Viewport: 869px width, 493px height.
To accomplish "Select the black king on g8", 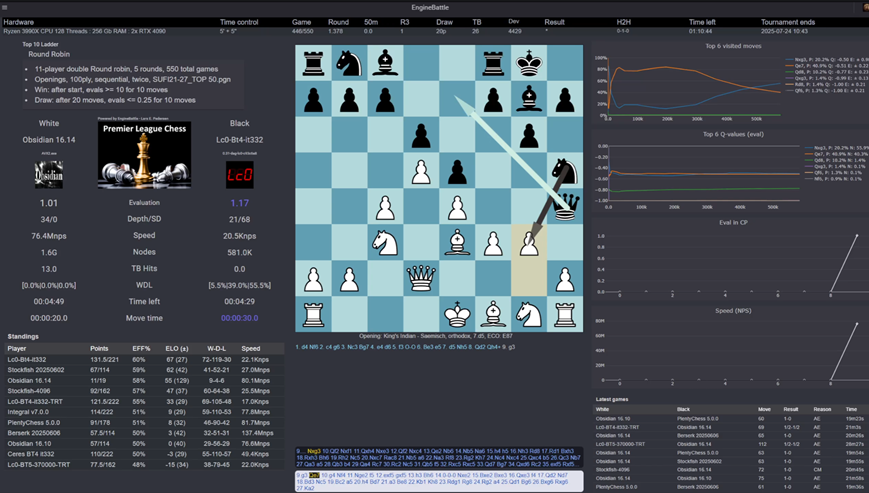I will [529, 64].
